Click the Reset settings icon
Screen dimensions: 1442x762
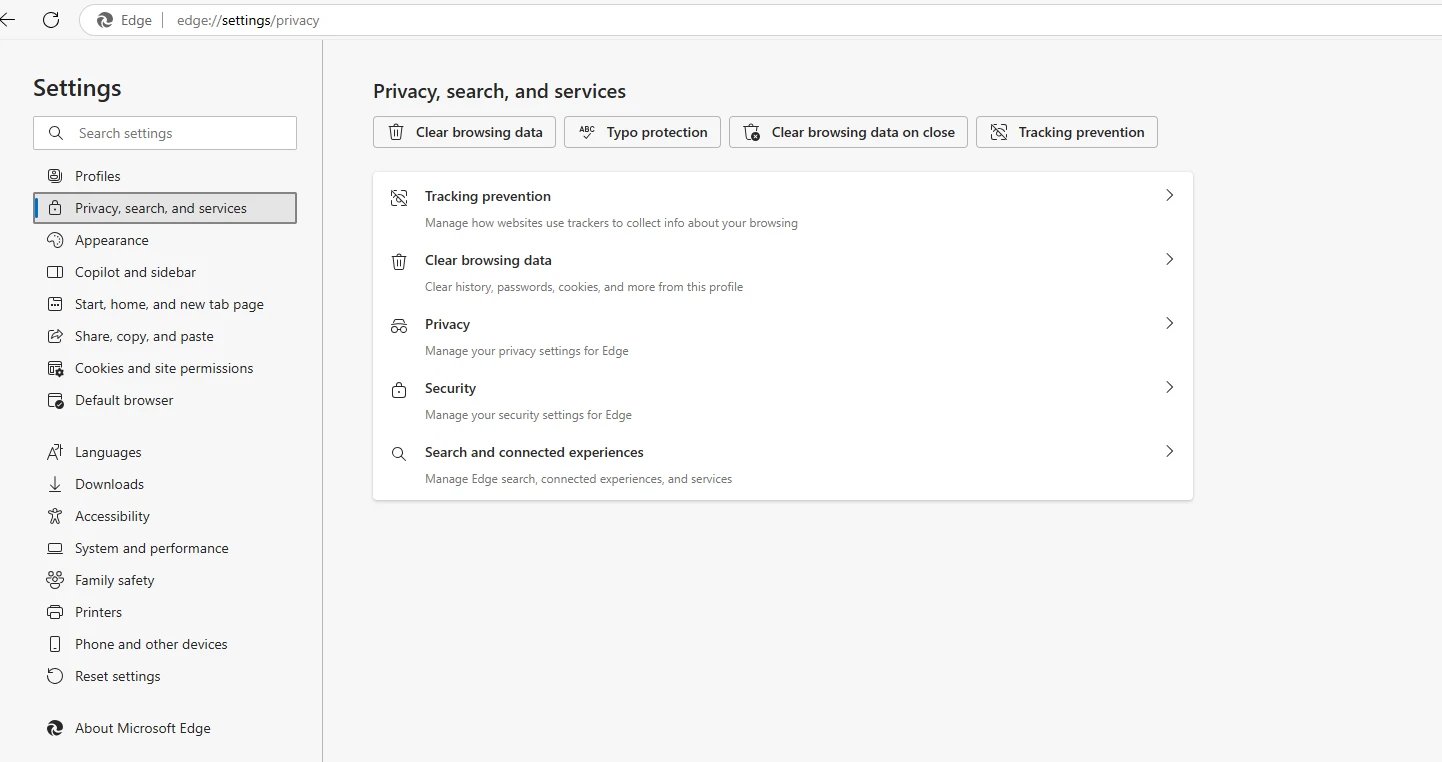pyautogui.click(x=55, y=676)
